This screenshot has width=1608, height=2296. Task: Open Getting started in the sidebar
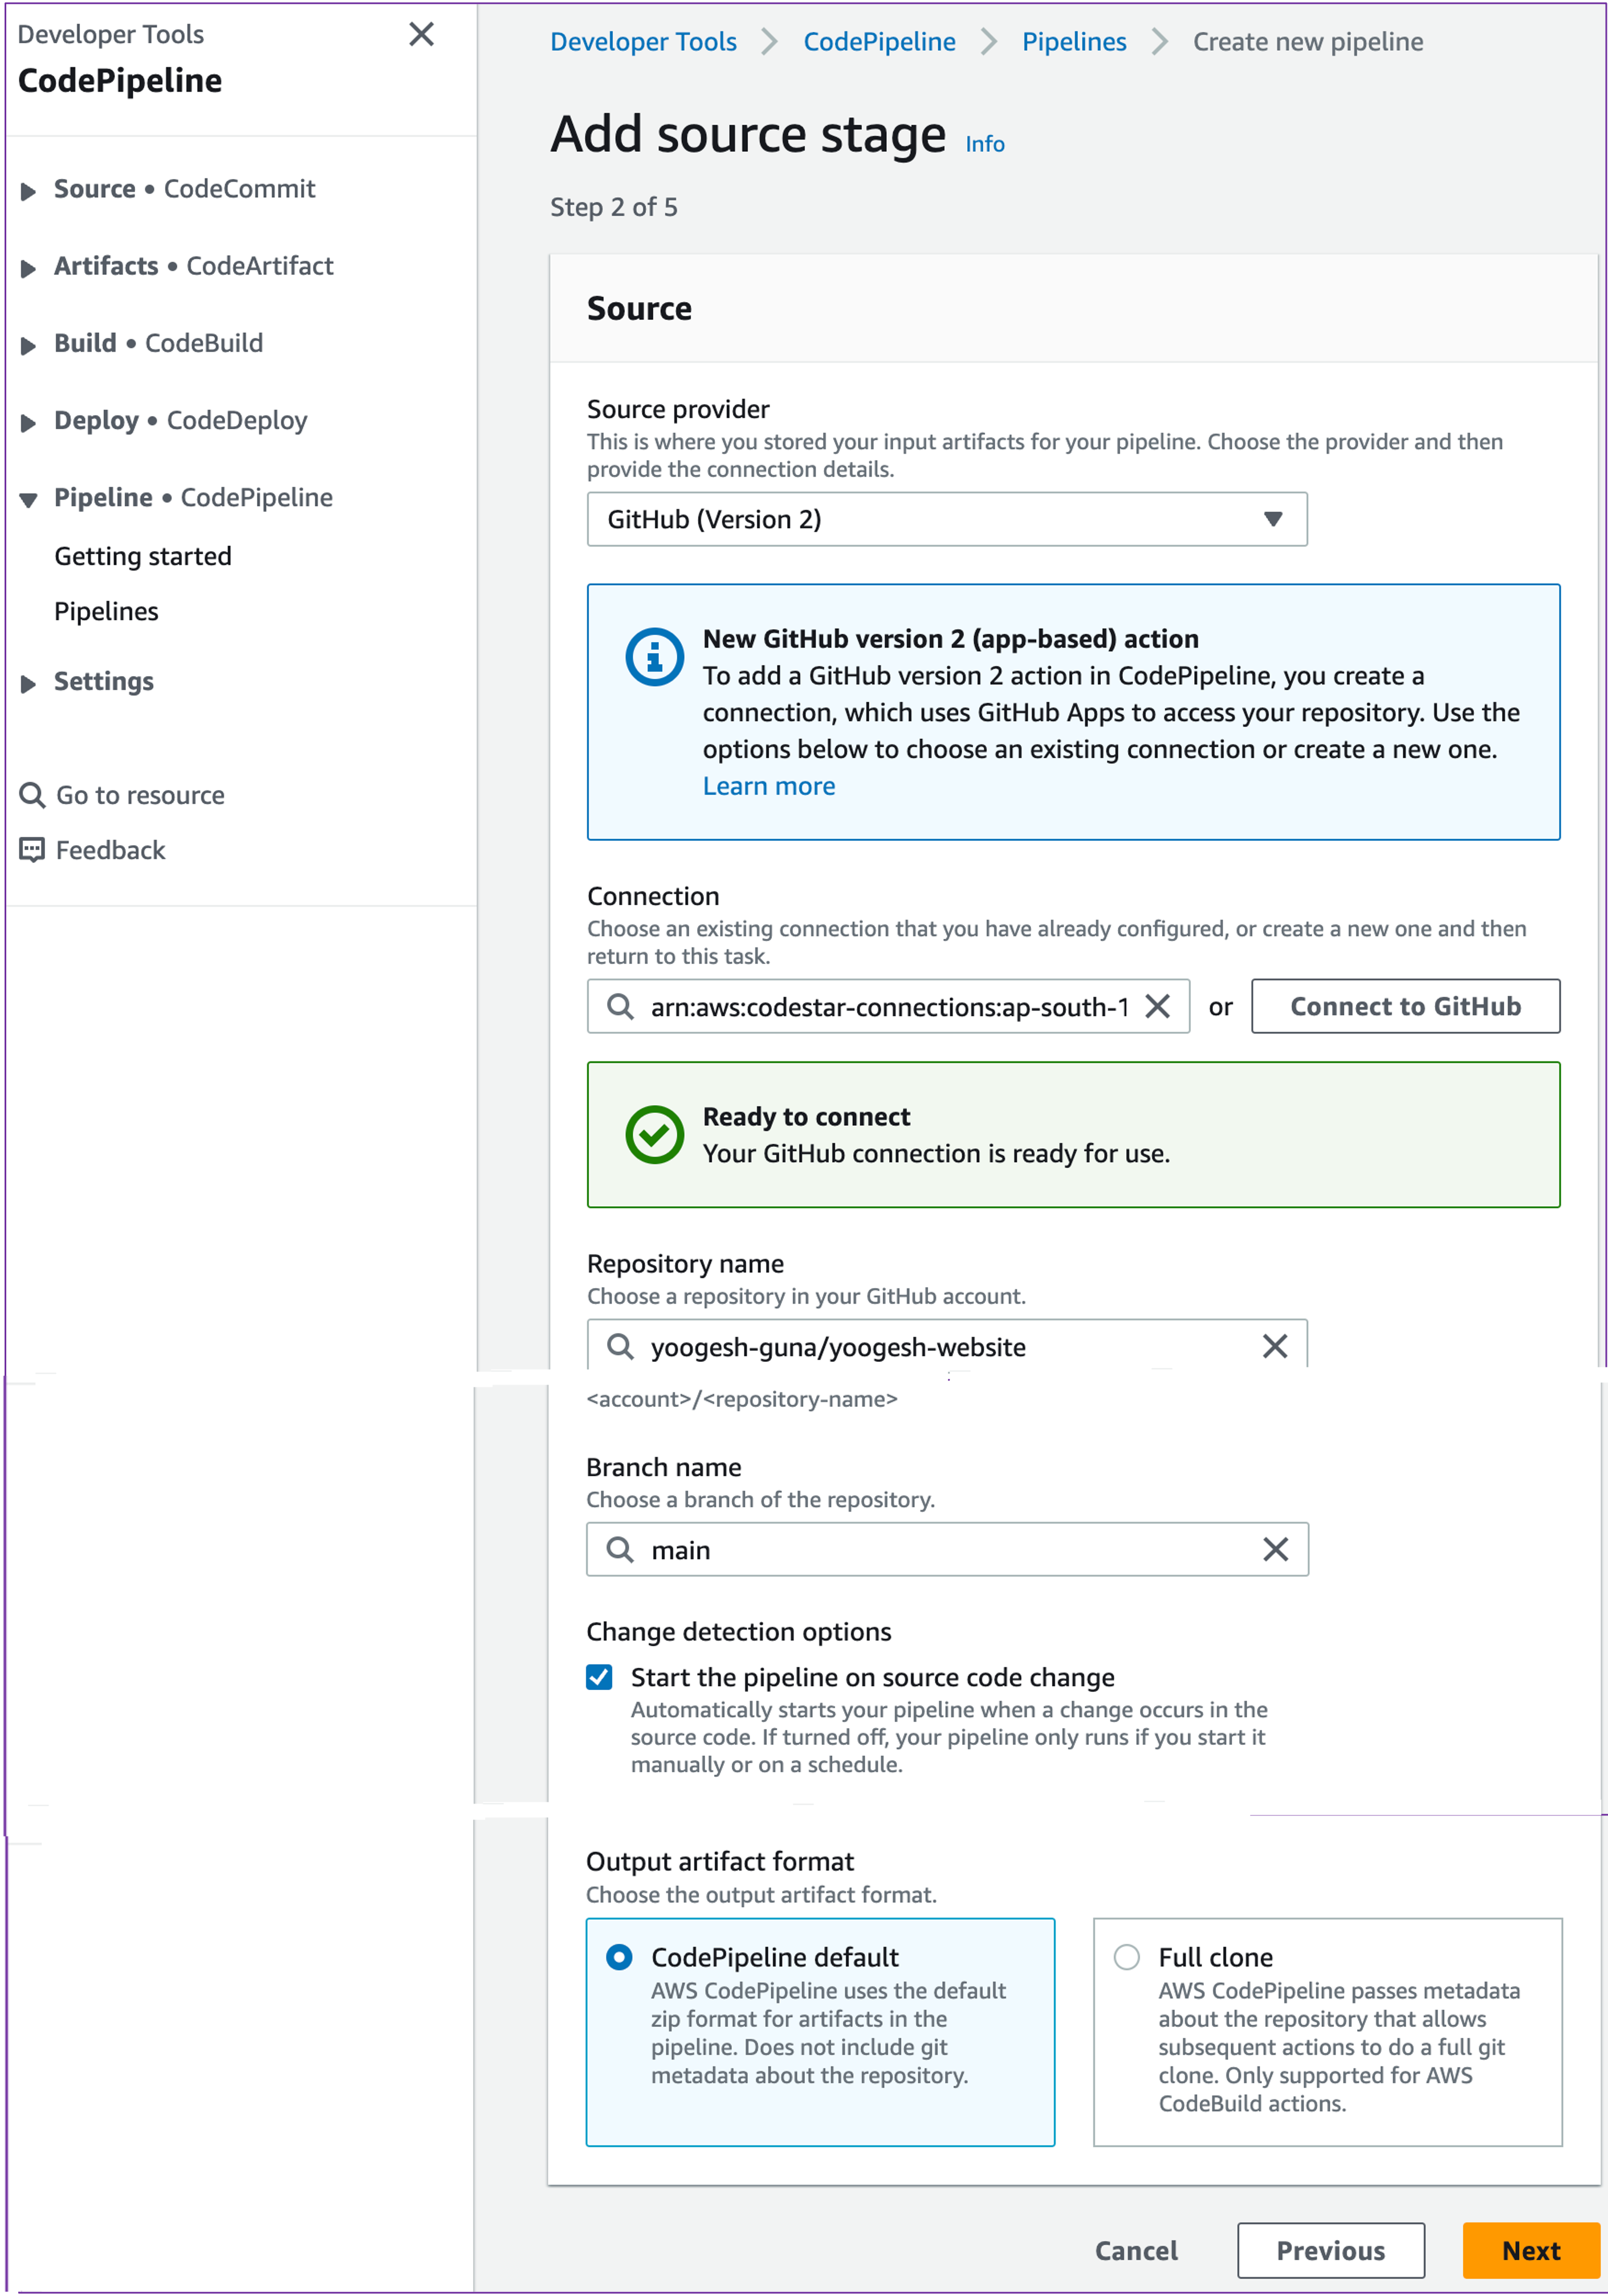click(x=142, y=556)
